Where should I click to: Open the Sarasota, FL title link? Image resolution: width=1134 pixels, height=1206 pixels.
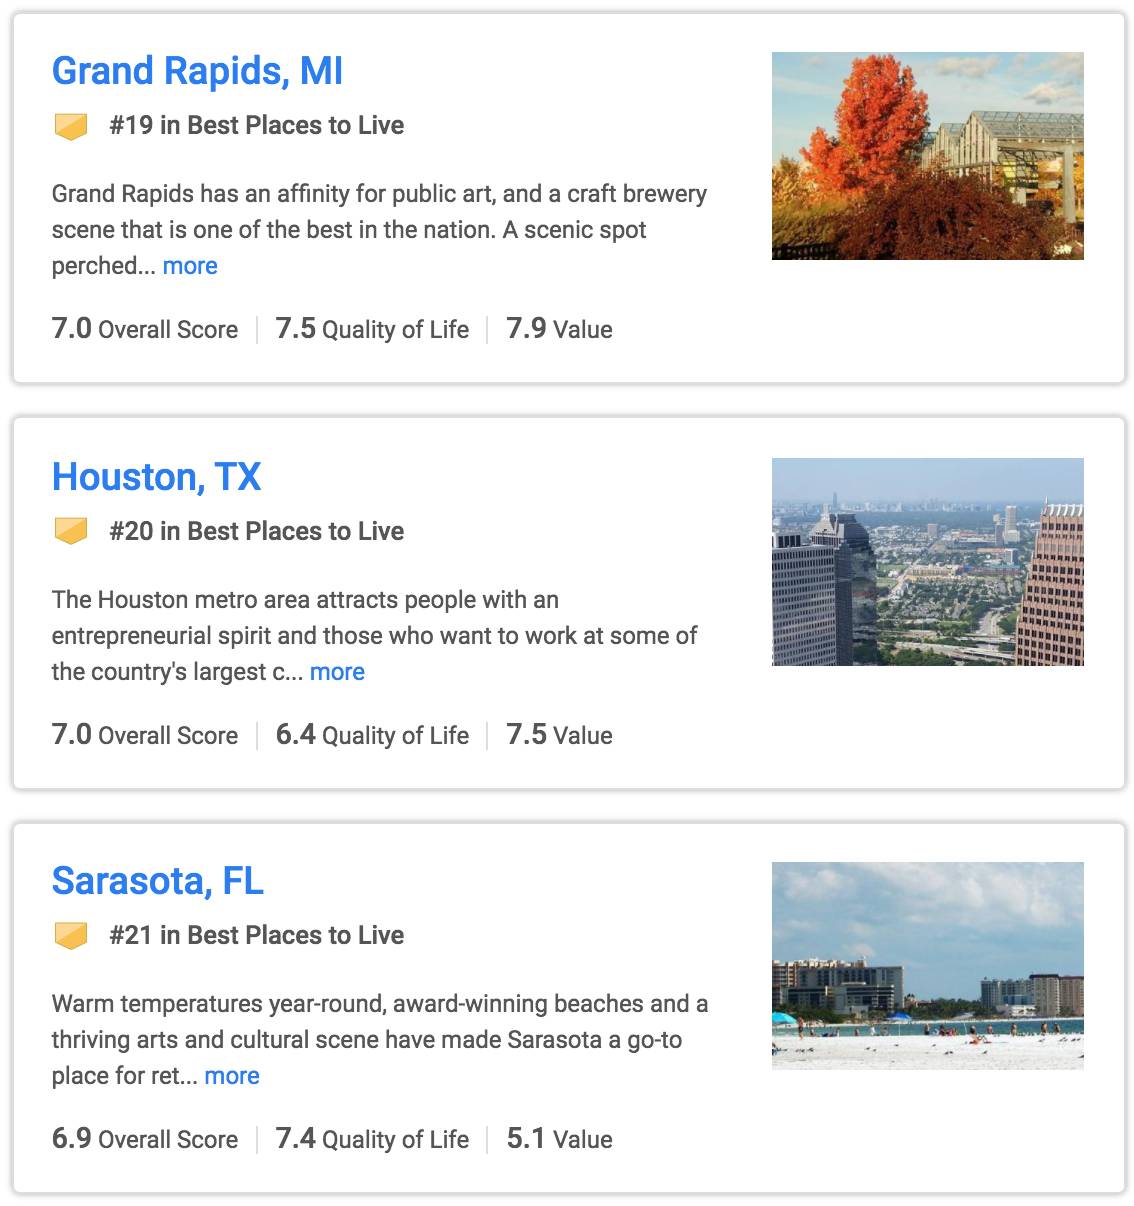pyautogui.click(x=157, y=881)
